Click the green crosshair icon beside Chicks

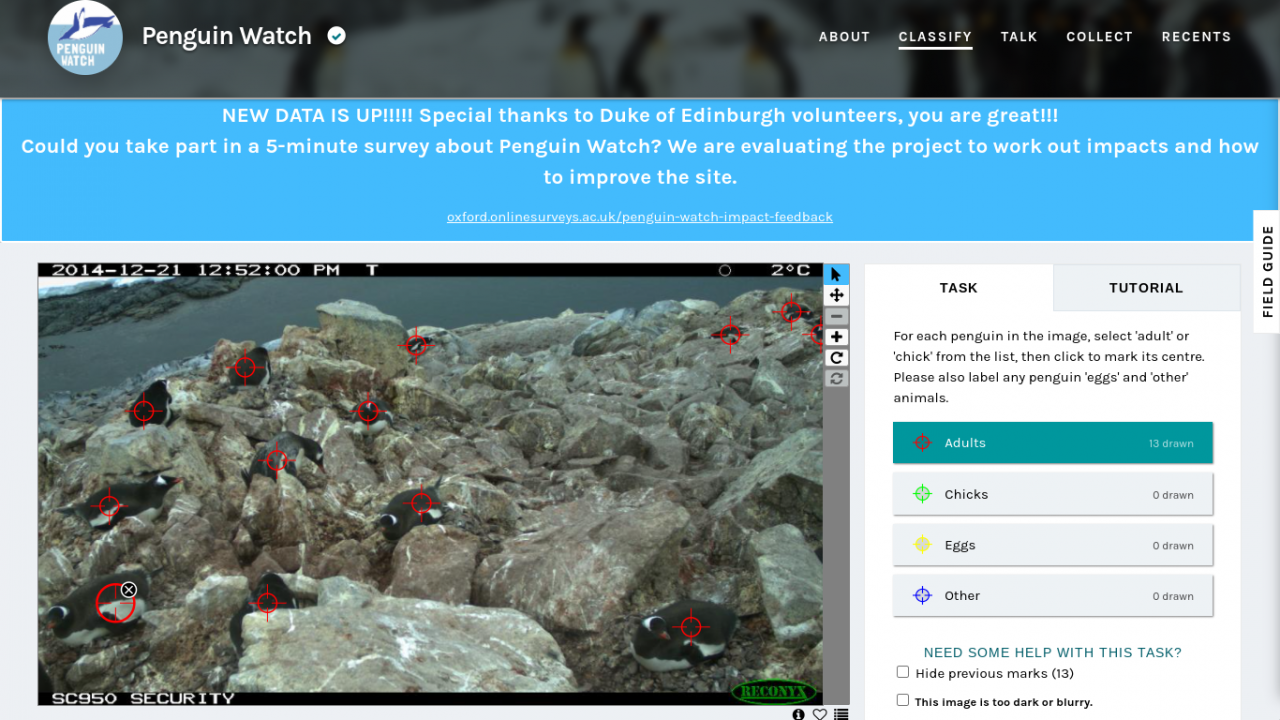point(922,494)
